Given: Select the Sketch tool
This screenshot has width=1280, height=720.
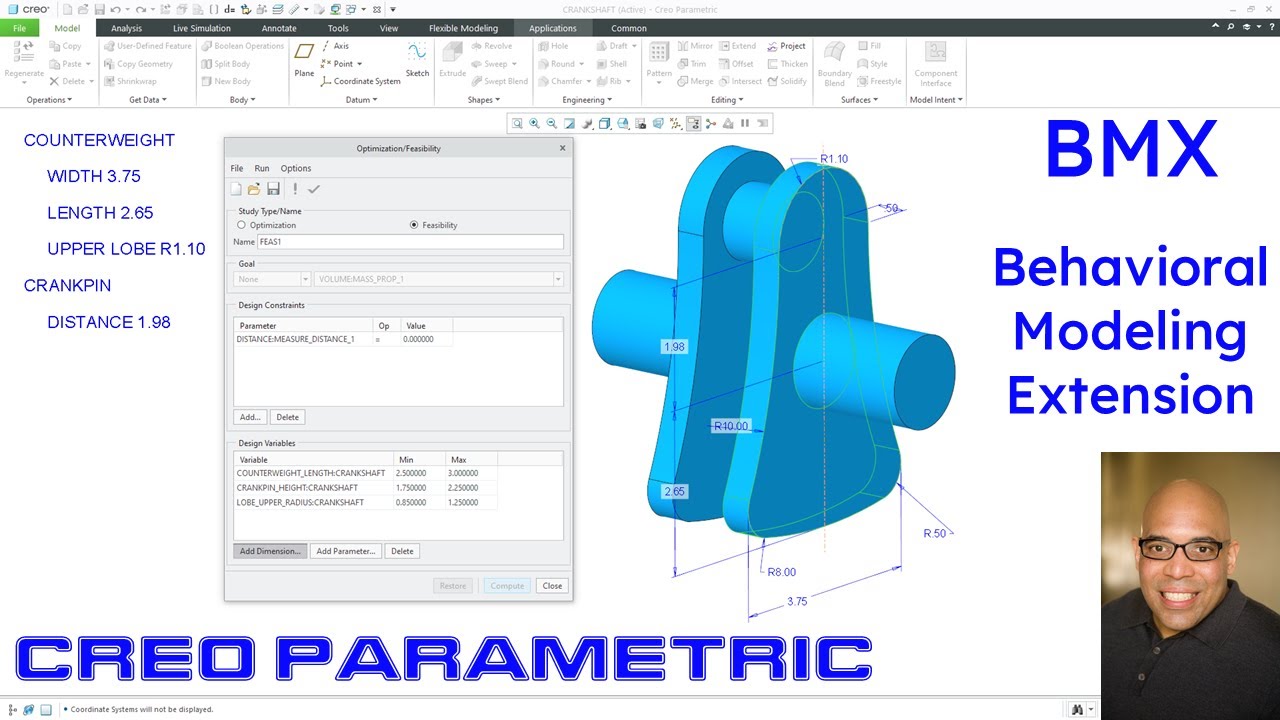Looking at the screenshot, I should pos(417,60).
